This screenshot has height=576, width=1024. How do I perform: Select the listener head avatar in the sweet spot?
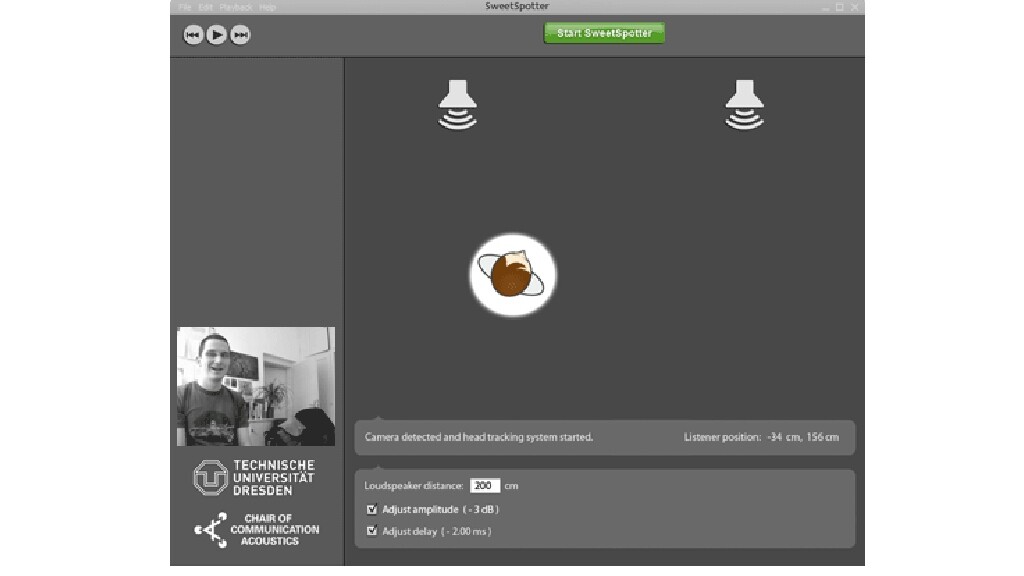pos(512,273)
